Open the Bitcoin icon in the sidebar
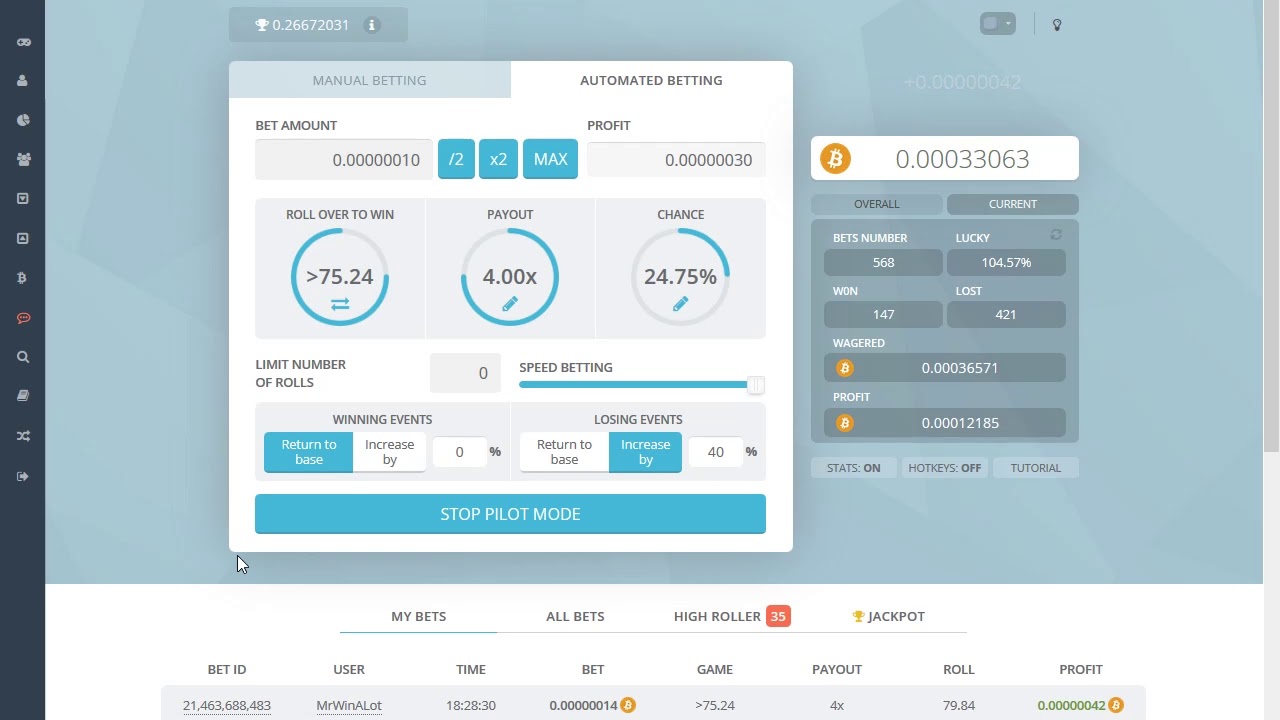The width and height of the screenshot is (1280, 720). (23, 278)
